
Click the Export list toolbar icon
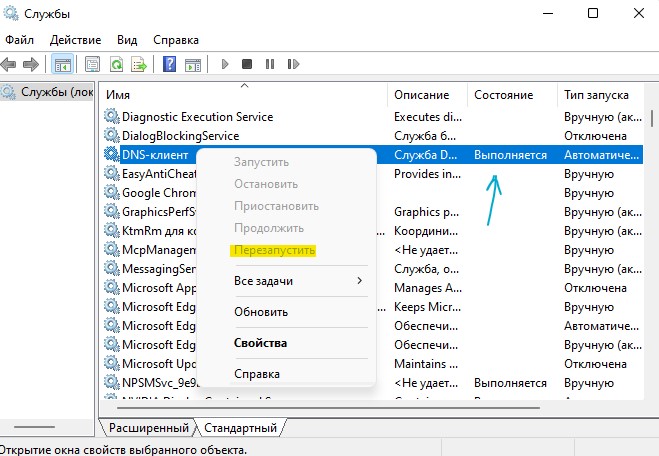pos(139,64)
